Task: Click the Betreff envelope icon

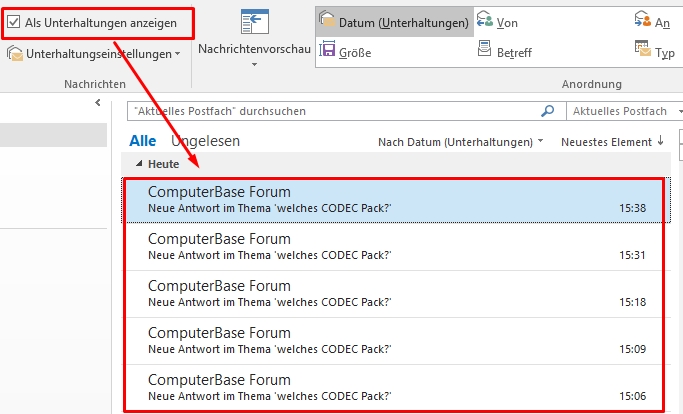Action: (x=484, y=48)
